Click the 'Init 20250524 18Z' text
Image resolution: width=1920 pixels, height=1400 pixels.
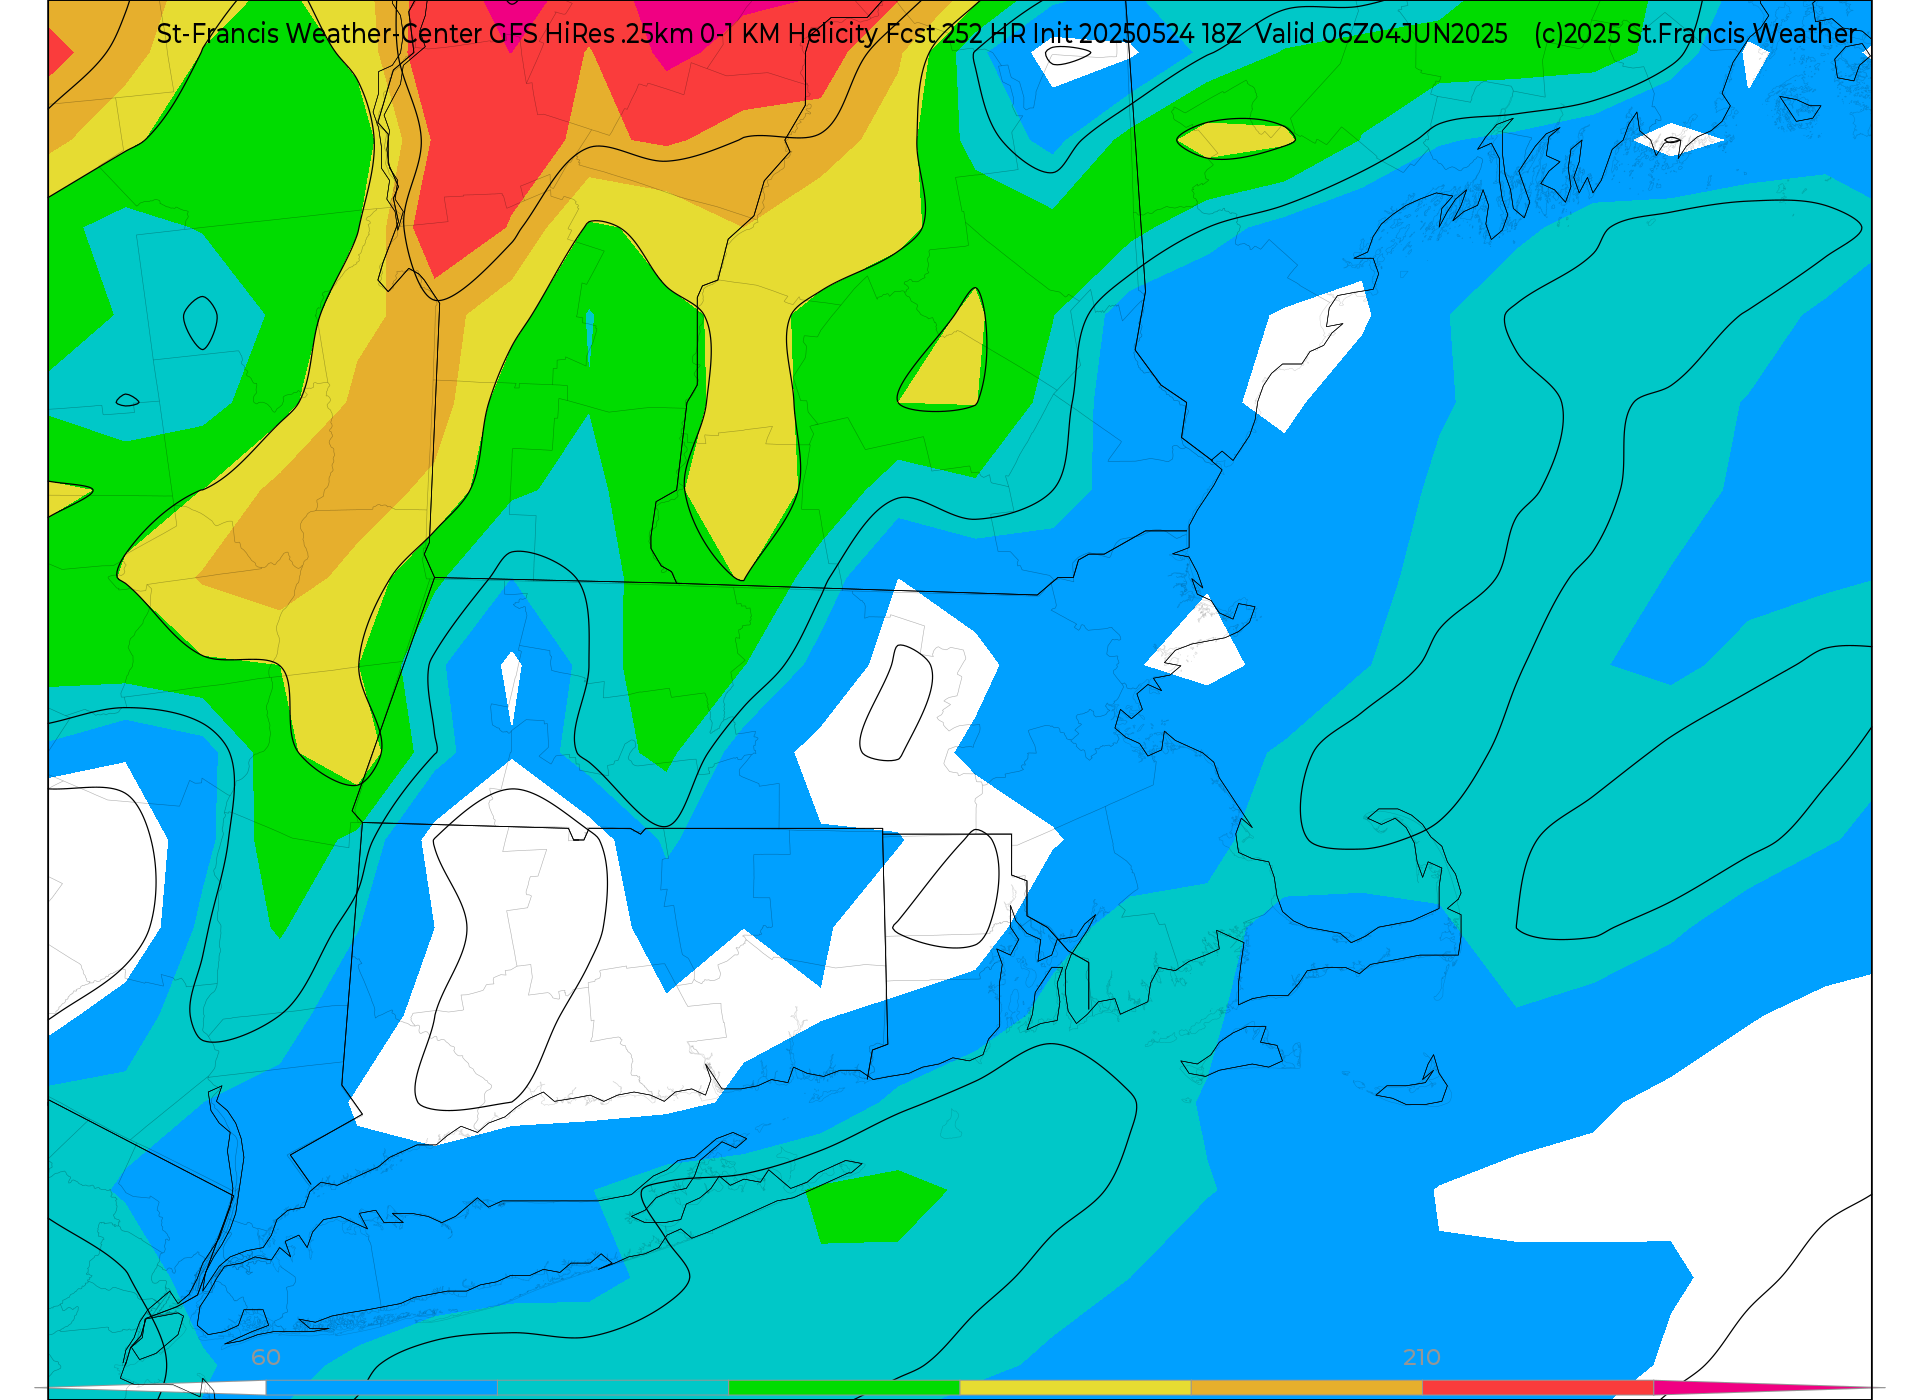(1137, 34)
